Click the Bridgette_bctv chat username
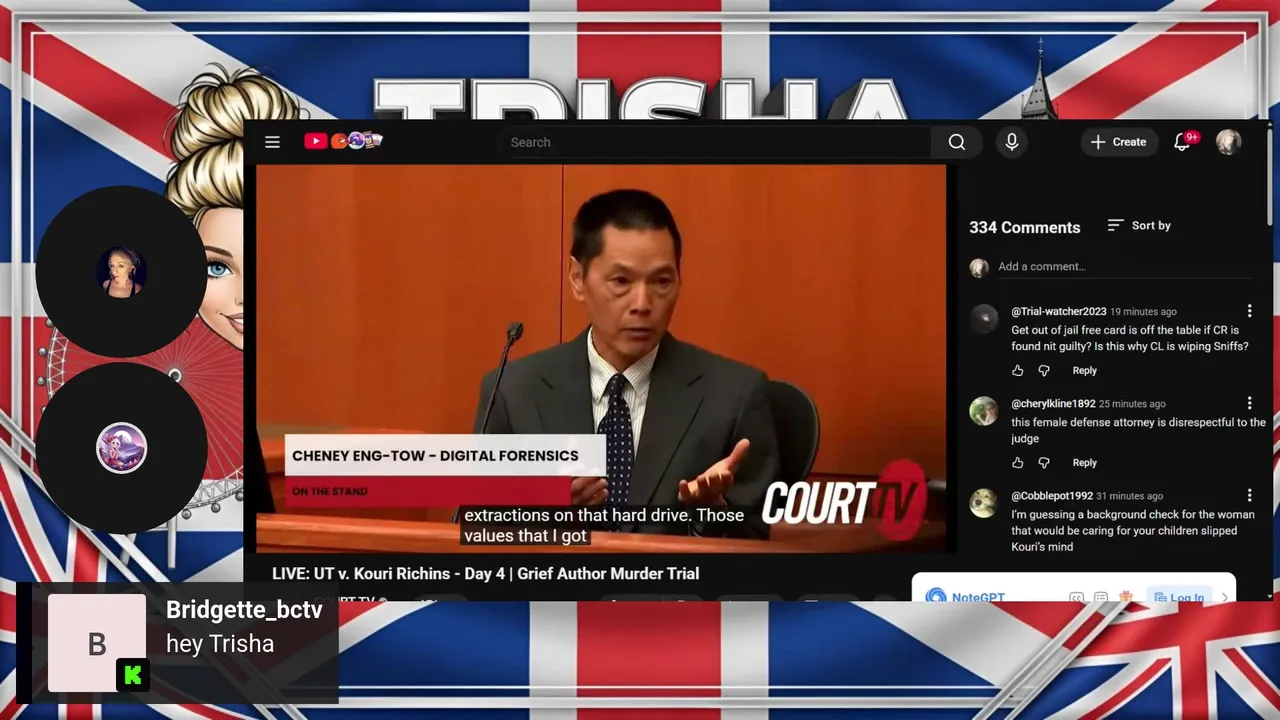Image resolution: width=1280 pixels, height=720 pixels. (x=244, y=610)
